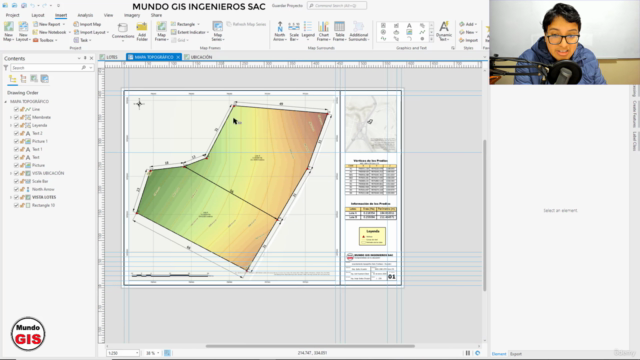Viewport: 640px width, 360px height.
Task: Toggle visibility of Leyenda element
Action: coord(16,125)
